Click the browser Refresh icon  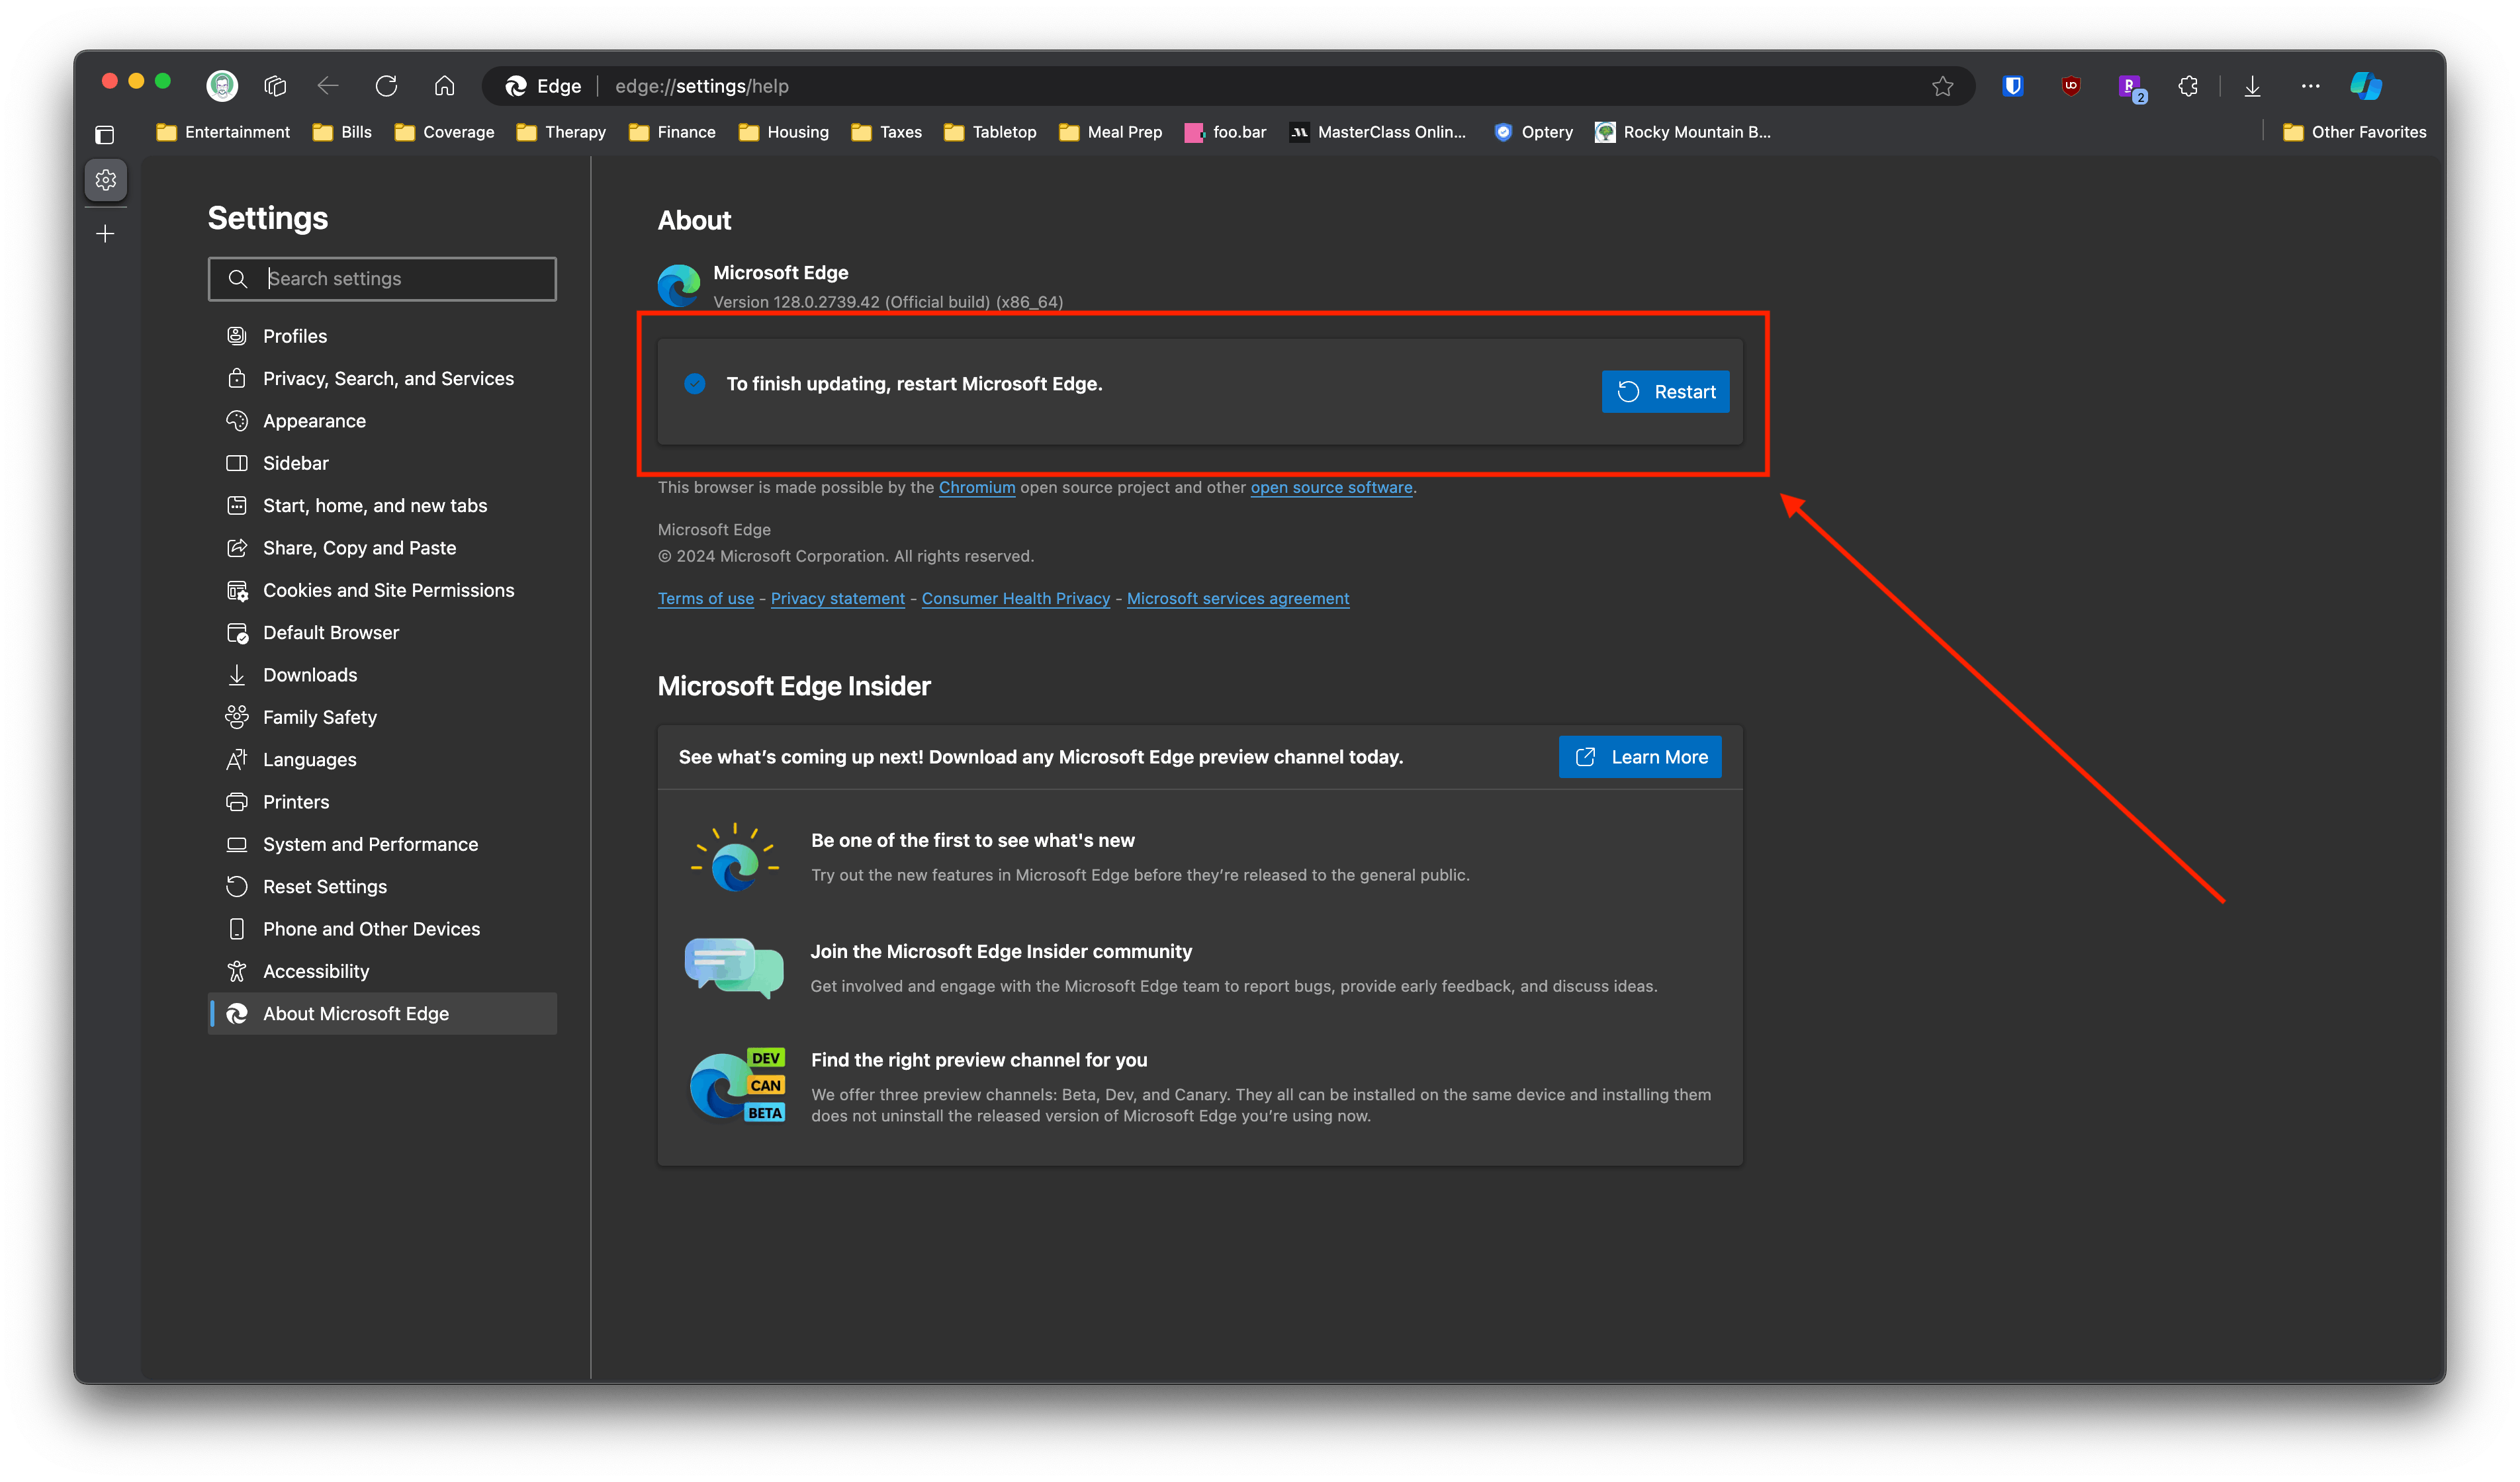(386, 86)
